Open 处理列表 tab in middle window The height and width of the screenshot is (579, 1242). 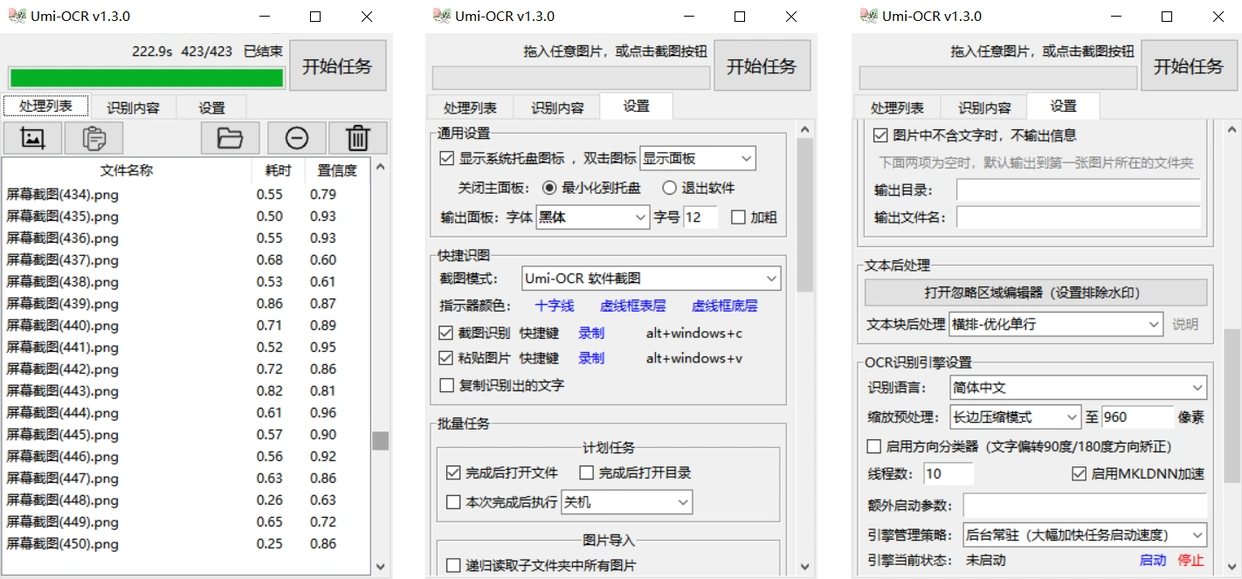(470, 108)
